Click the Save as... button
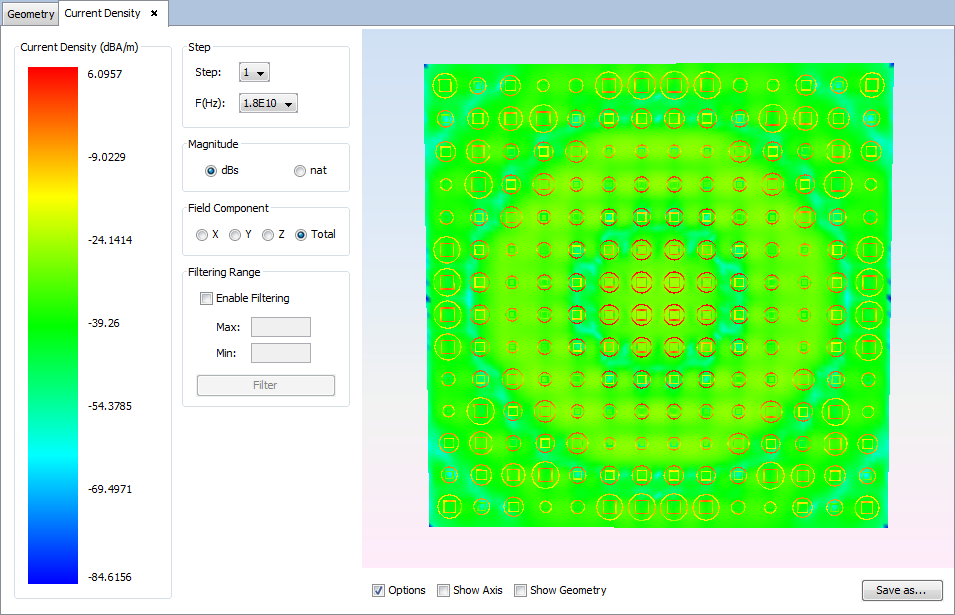The height and width of the screenshot is (615, 955). point(901,590)
